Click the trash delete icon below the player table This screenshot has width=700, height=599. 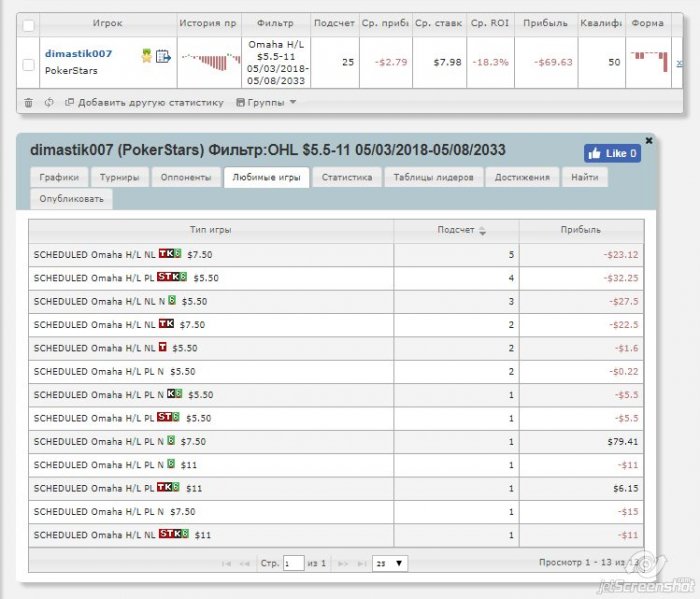click(x=29, y=103)
